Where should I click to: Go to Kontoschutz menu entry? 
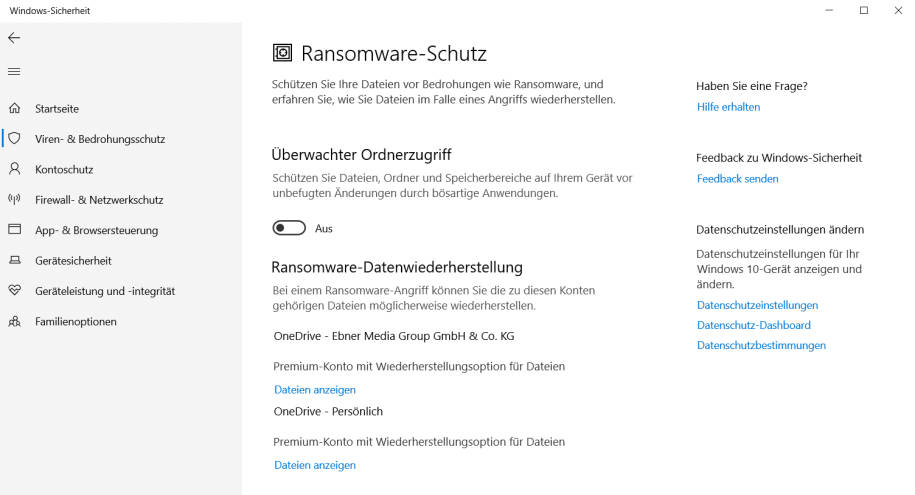point(64,170)
